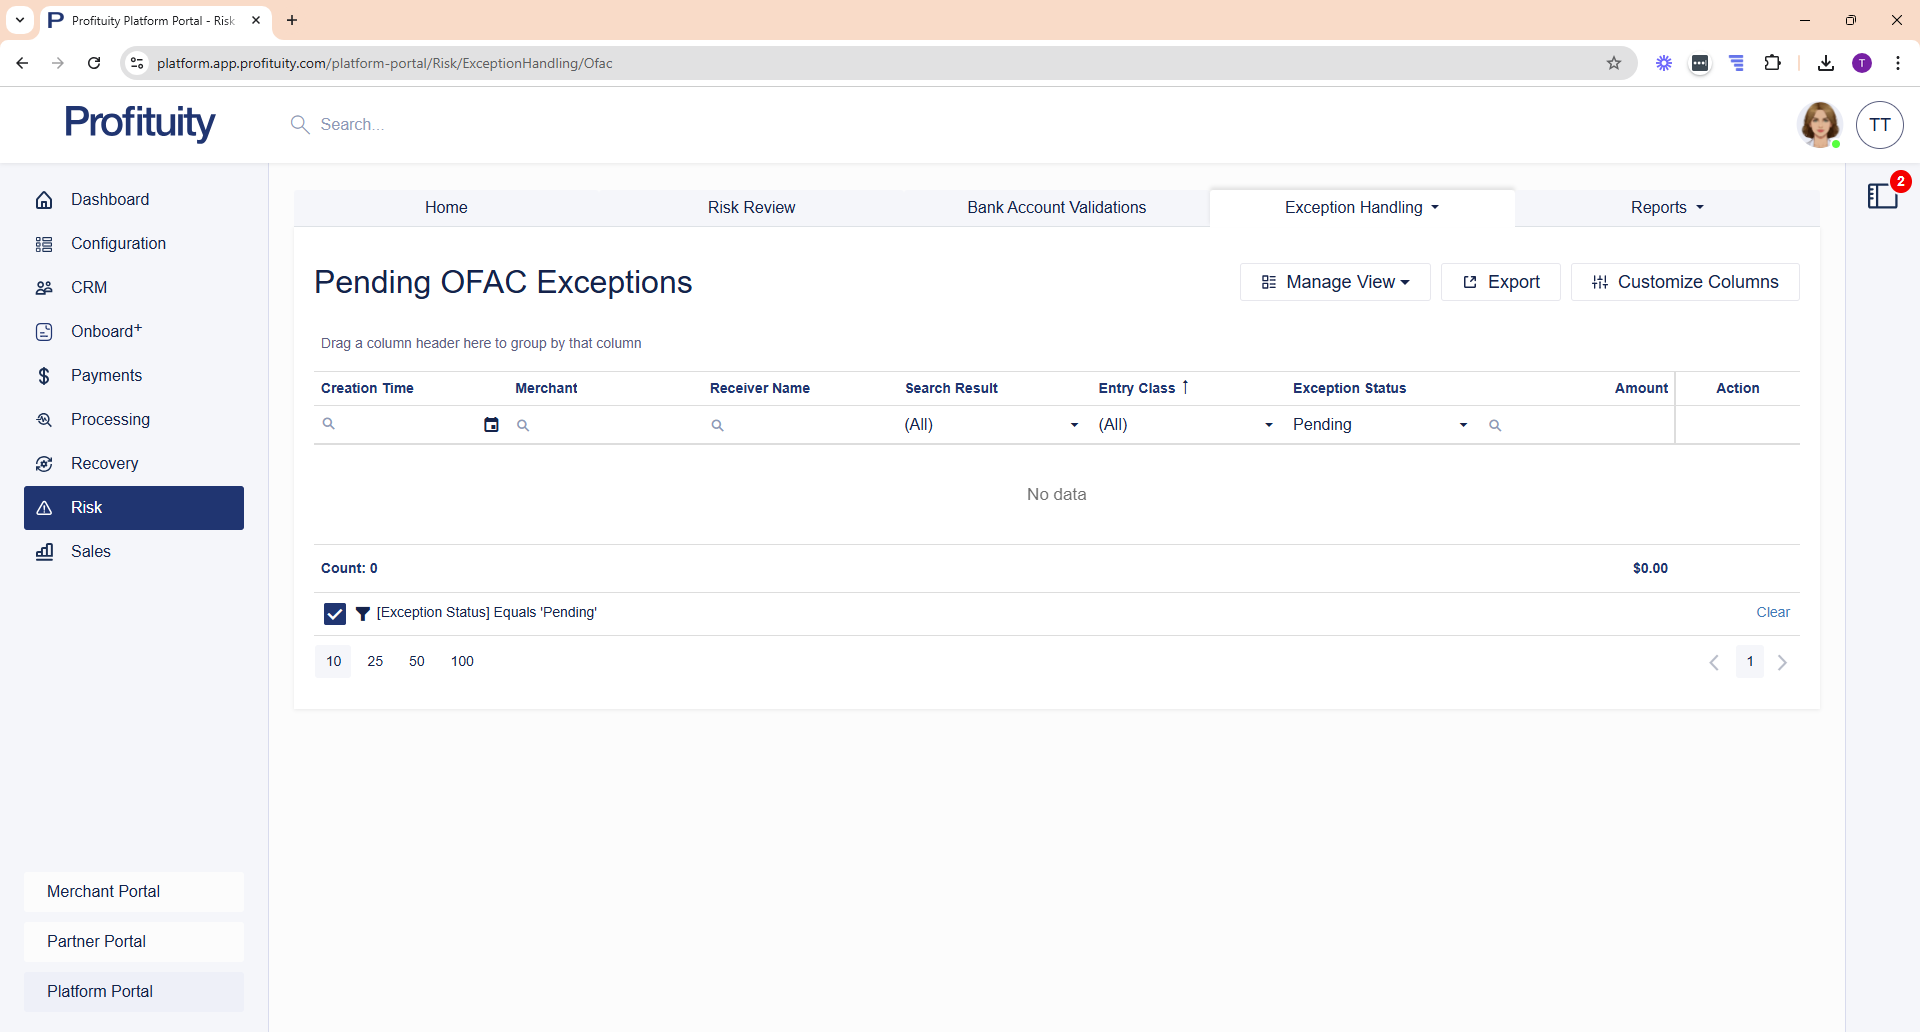Screen dimensions: 1920x1032
Task: Open the calendar picker in Creation Time filter
Action: click(x=491, y=425)
